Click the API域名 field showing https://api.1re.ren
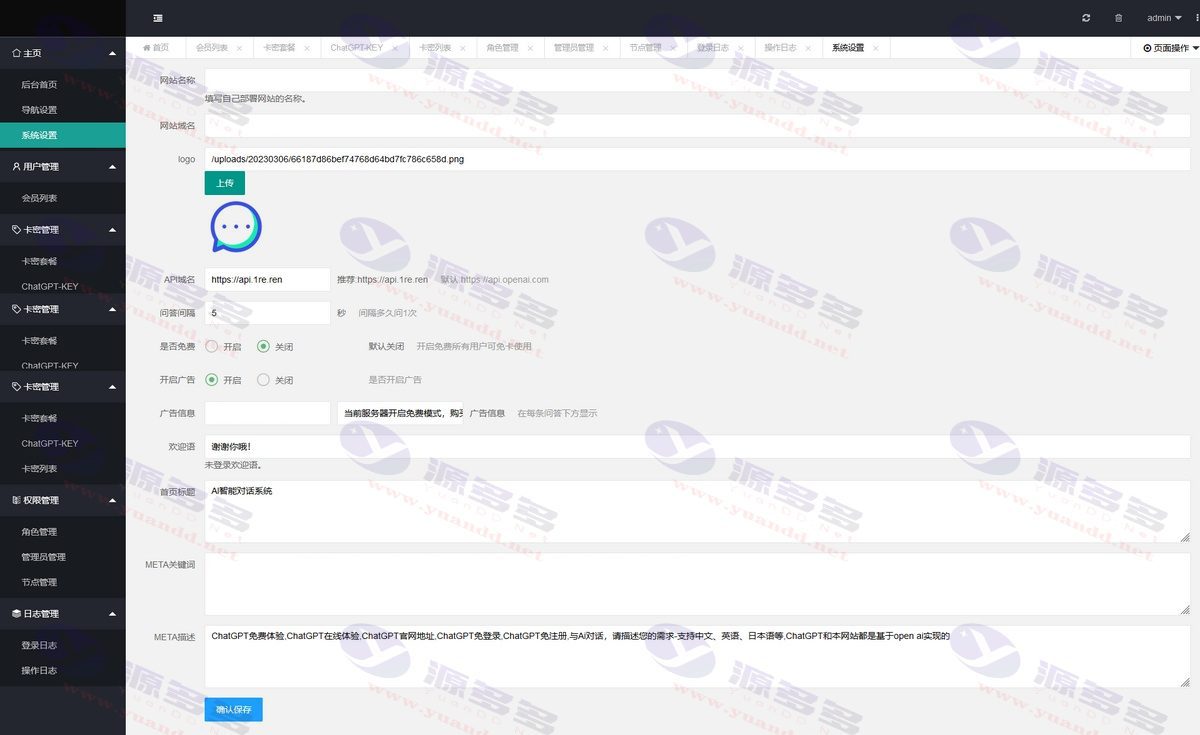The image size is (1200, 735). point(267,280)
